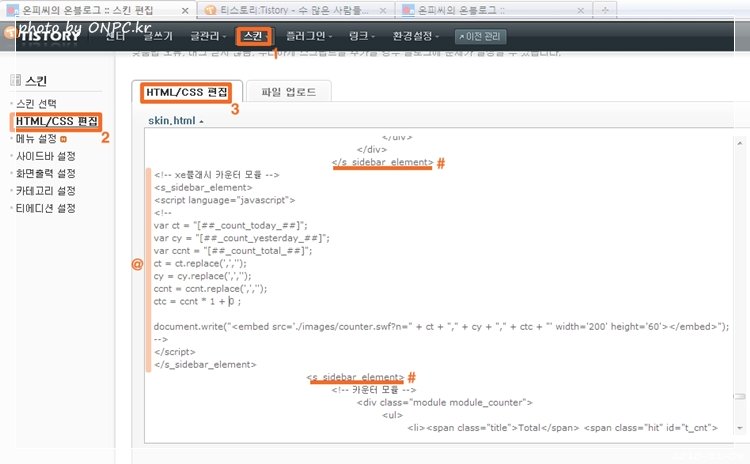
Task: Open 화면출력 설정
Action: pyautogui.click(x=45, y=173)
